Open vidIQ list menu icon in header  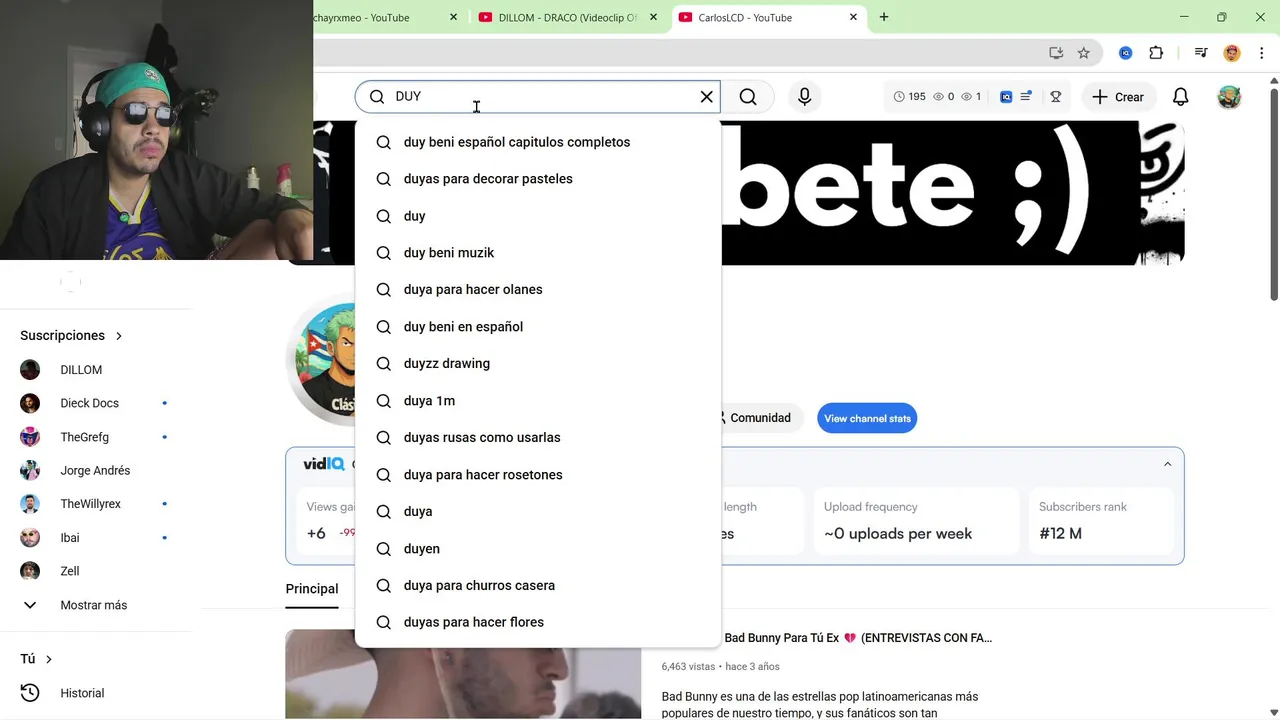point(1026,97)
